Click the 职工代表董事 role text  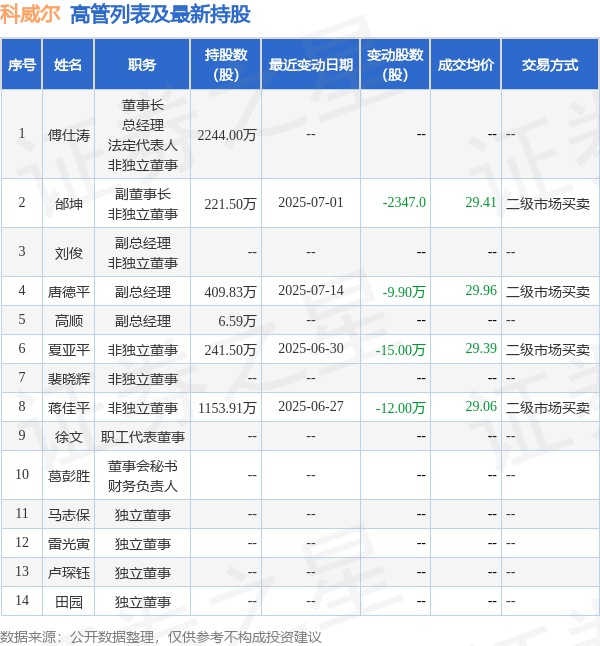click(143, 437)
